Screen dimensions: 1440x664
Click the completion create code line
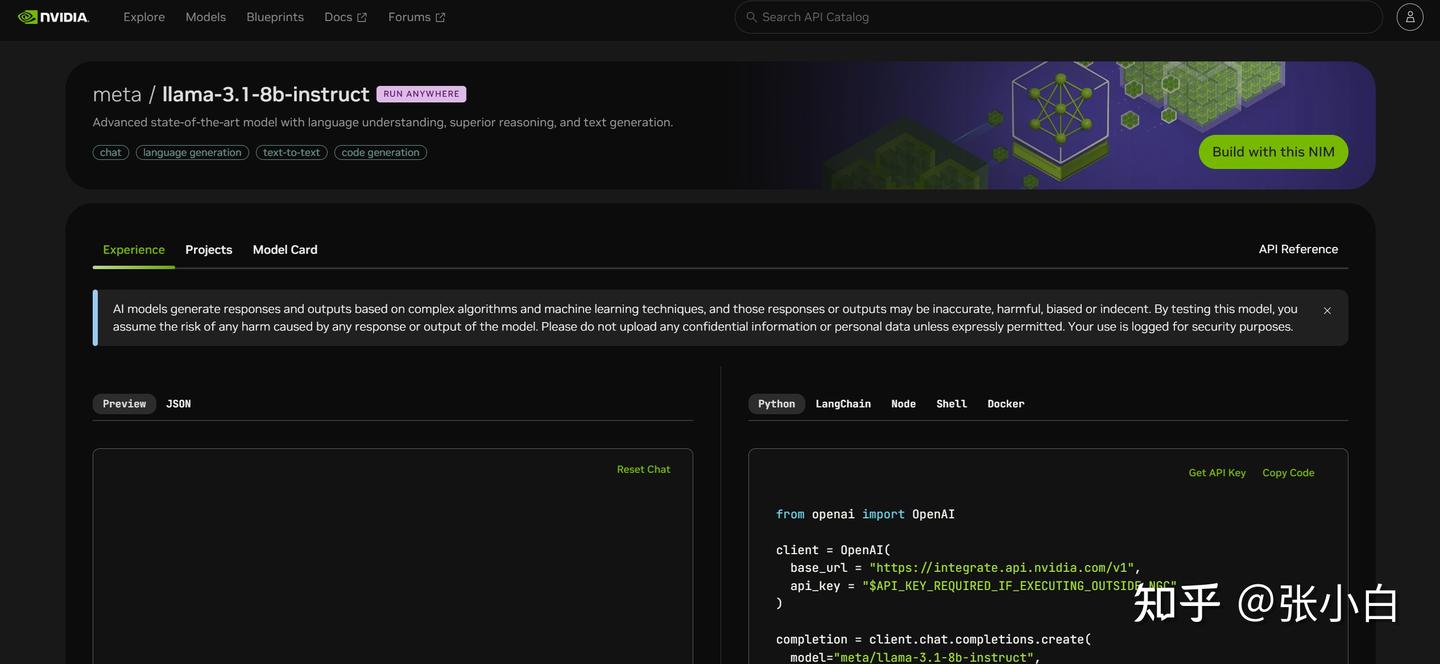(x=933, y=640)
